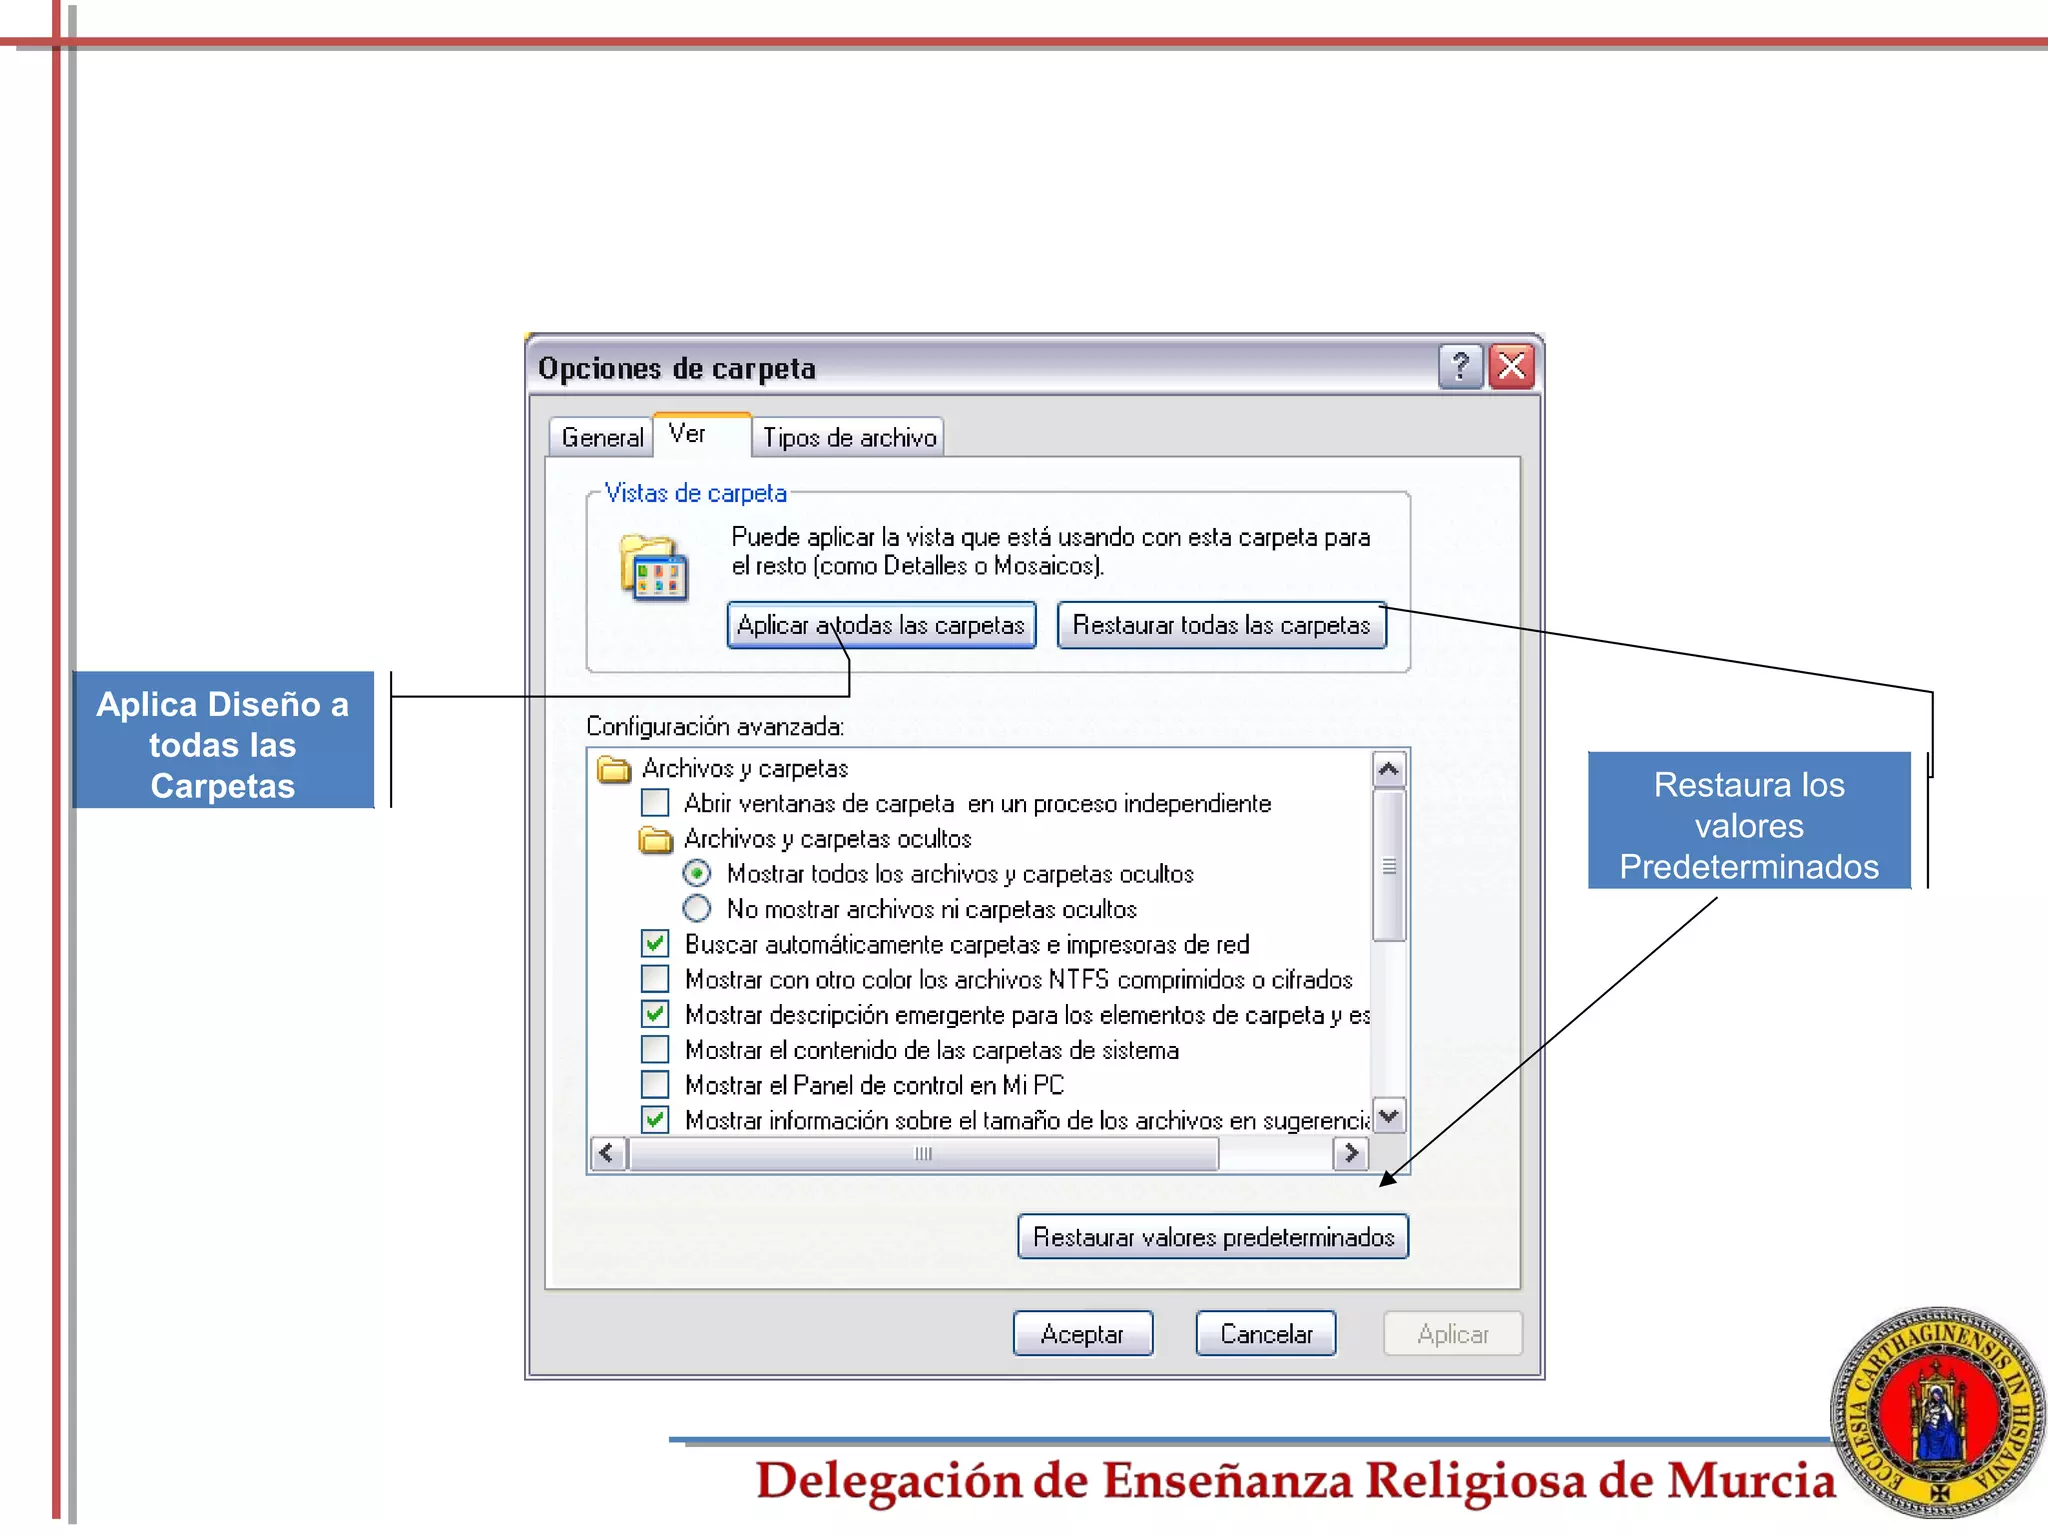The height and width of the screenshot is (1536, 2048).
Task: Enable Abrir ventanas de carpeta en proceso independiente
Action: [655, 803]
